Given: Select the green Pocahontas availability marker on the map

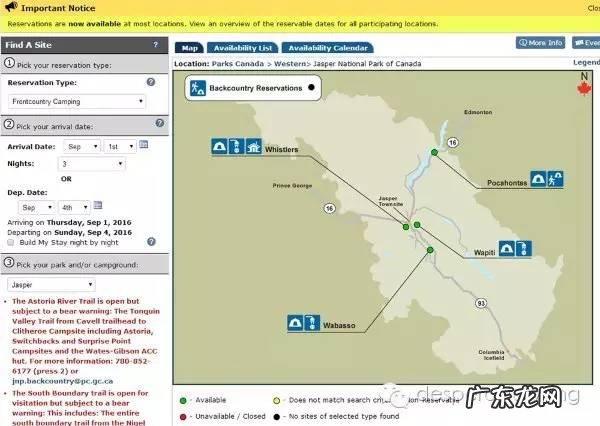Looking at the screenshot, I should tap(434, 152).
